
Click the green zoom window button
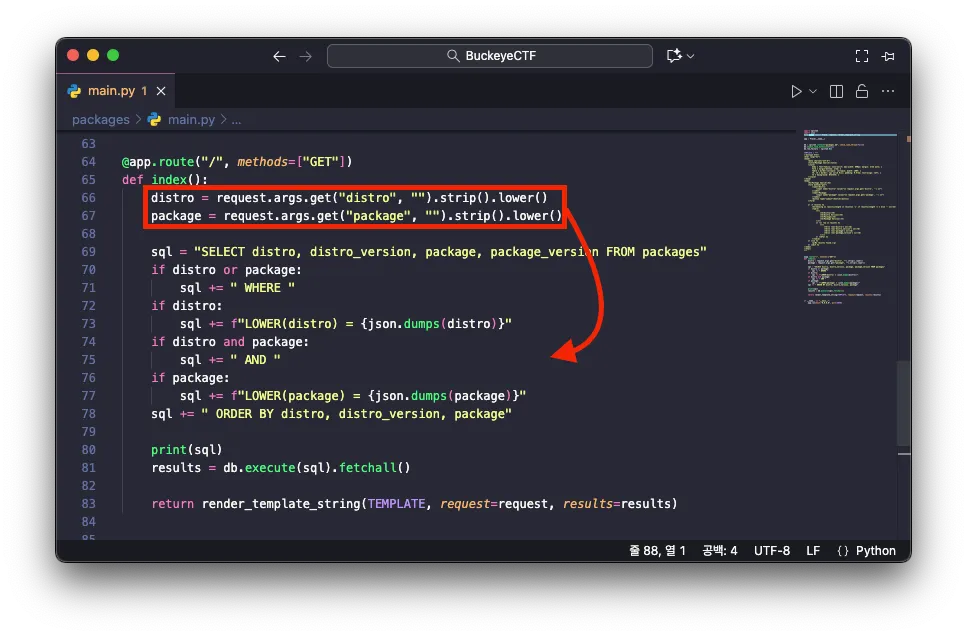click(x=113, y=55)
